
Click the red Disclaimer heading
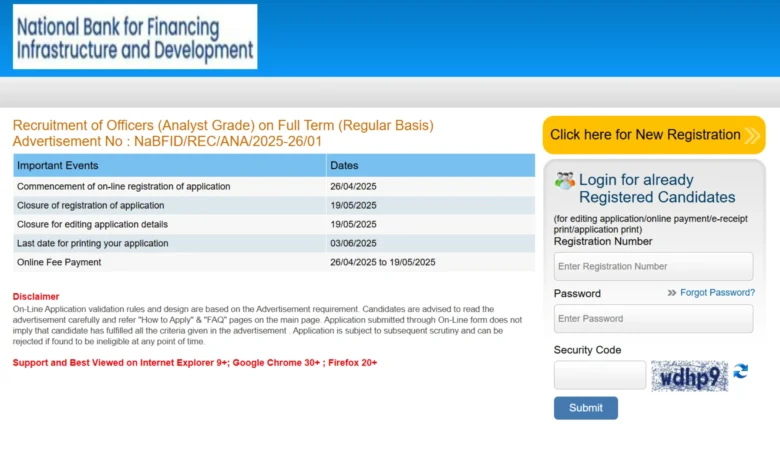point(36,296)
